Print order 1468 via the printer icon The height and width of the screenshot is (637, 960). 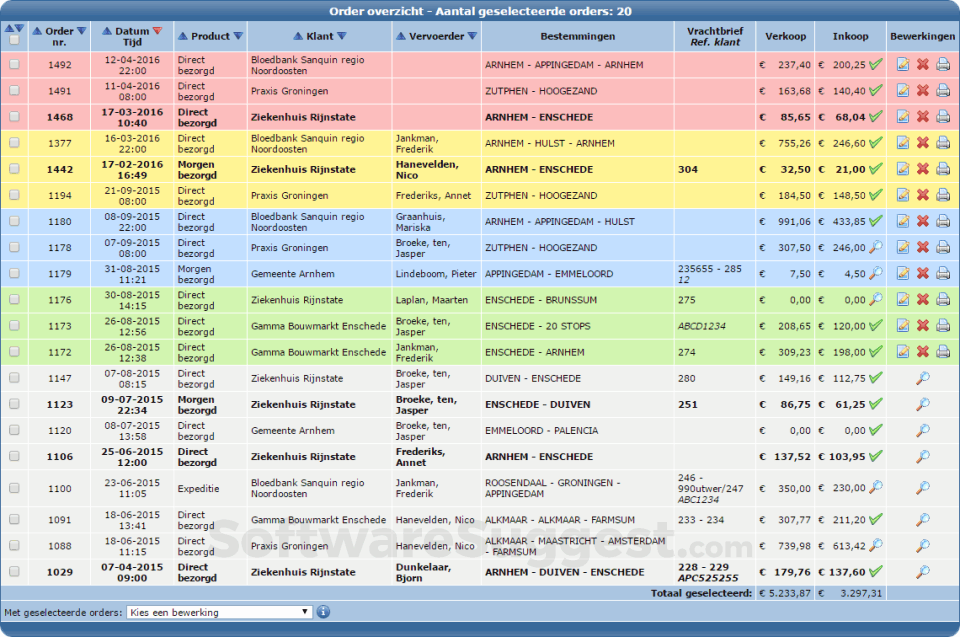tap(943, 117)
